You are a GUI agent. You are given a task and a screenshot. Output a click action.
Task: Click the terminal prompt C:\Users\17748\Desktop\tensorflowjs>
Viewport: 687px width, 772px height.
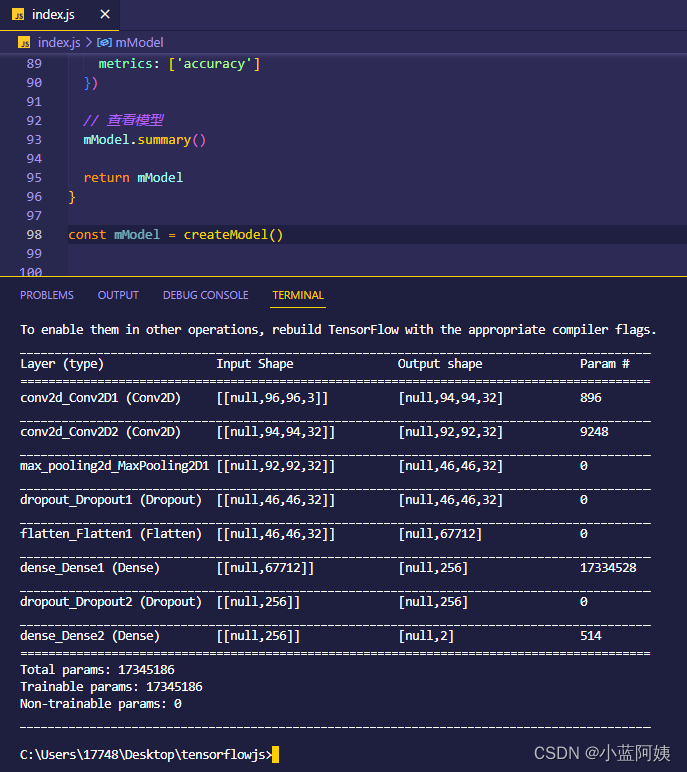(x=146, y=755)
